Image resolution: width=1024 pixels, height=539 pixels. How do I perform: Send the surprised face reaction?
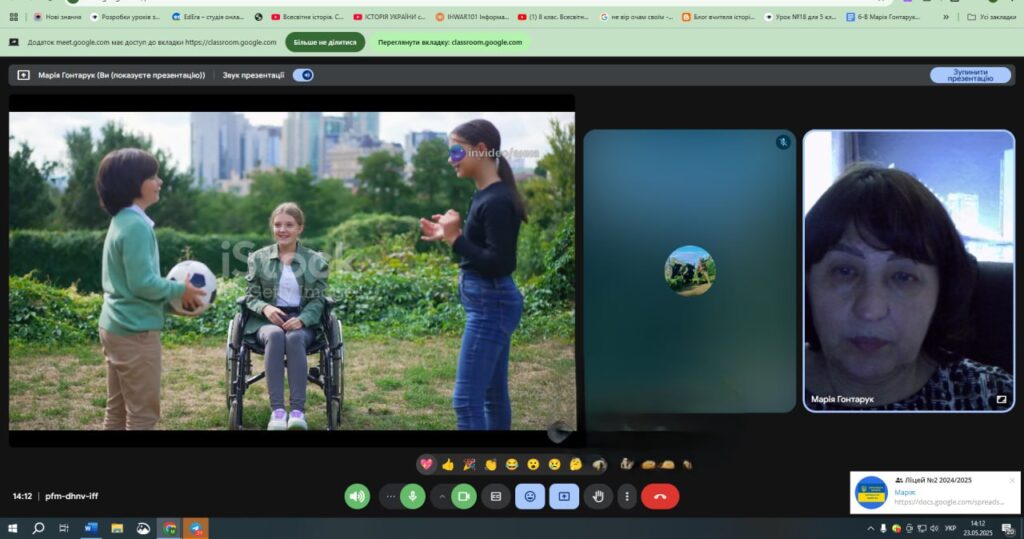click(533, 465)
